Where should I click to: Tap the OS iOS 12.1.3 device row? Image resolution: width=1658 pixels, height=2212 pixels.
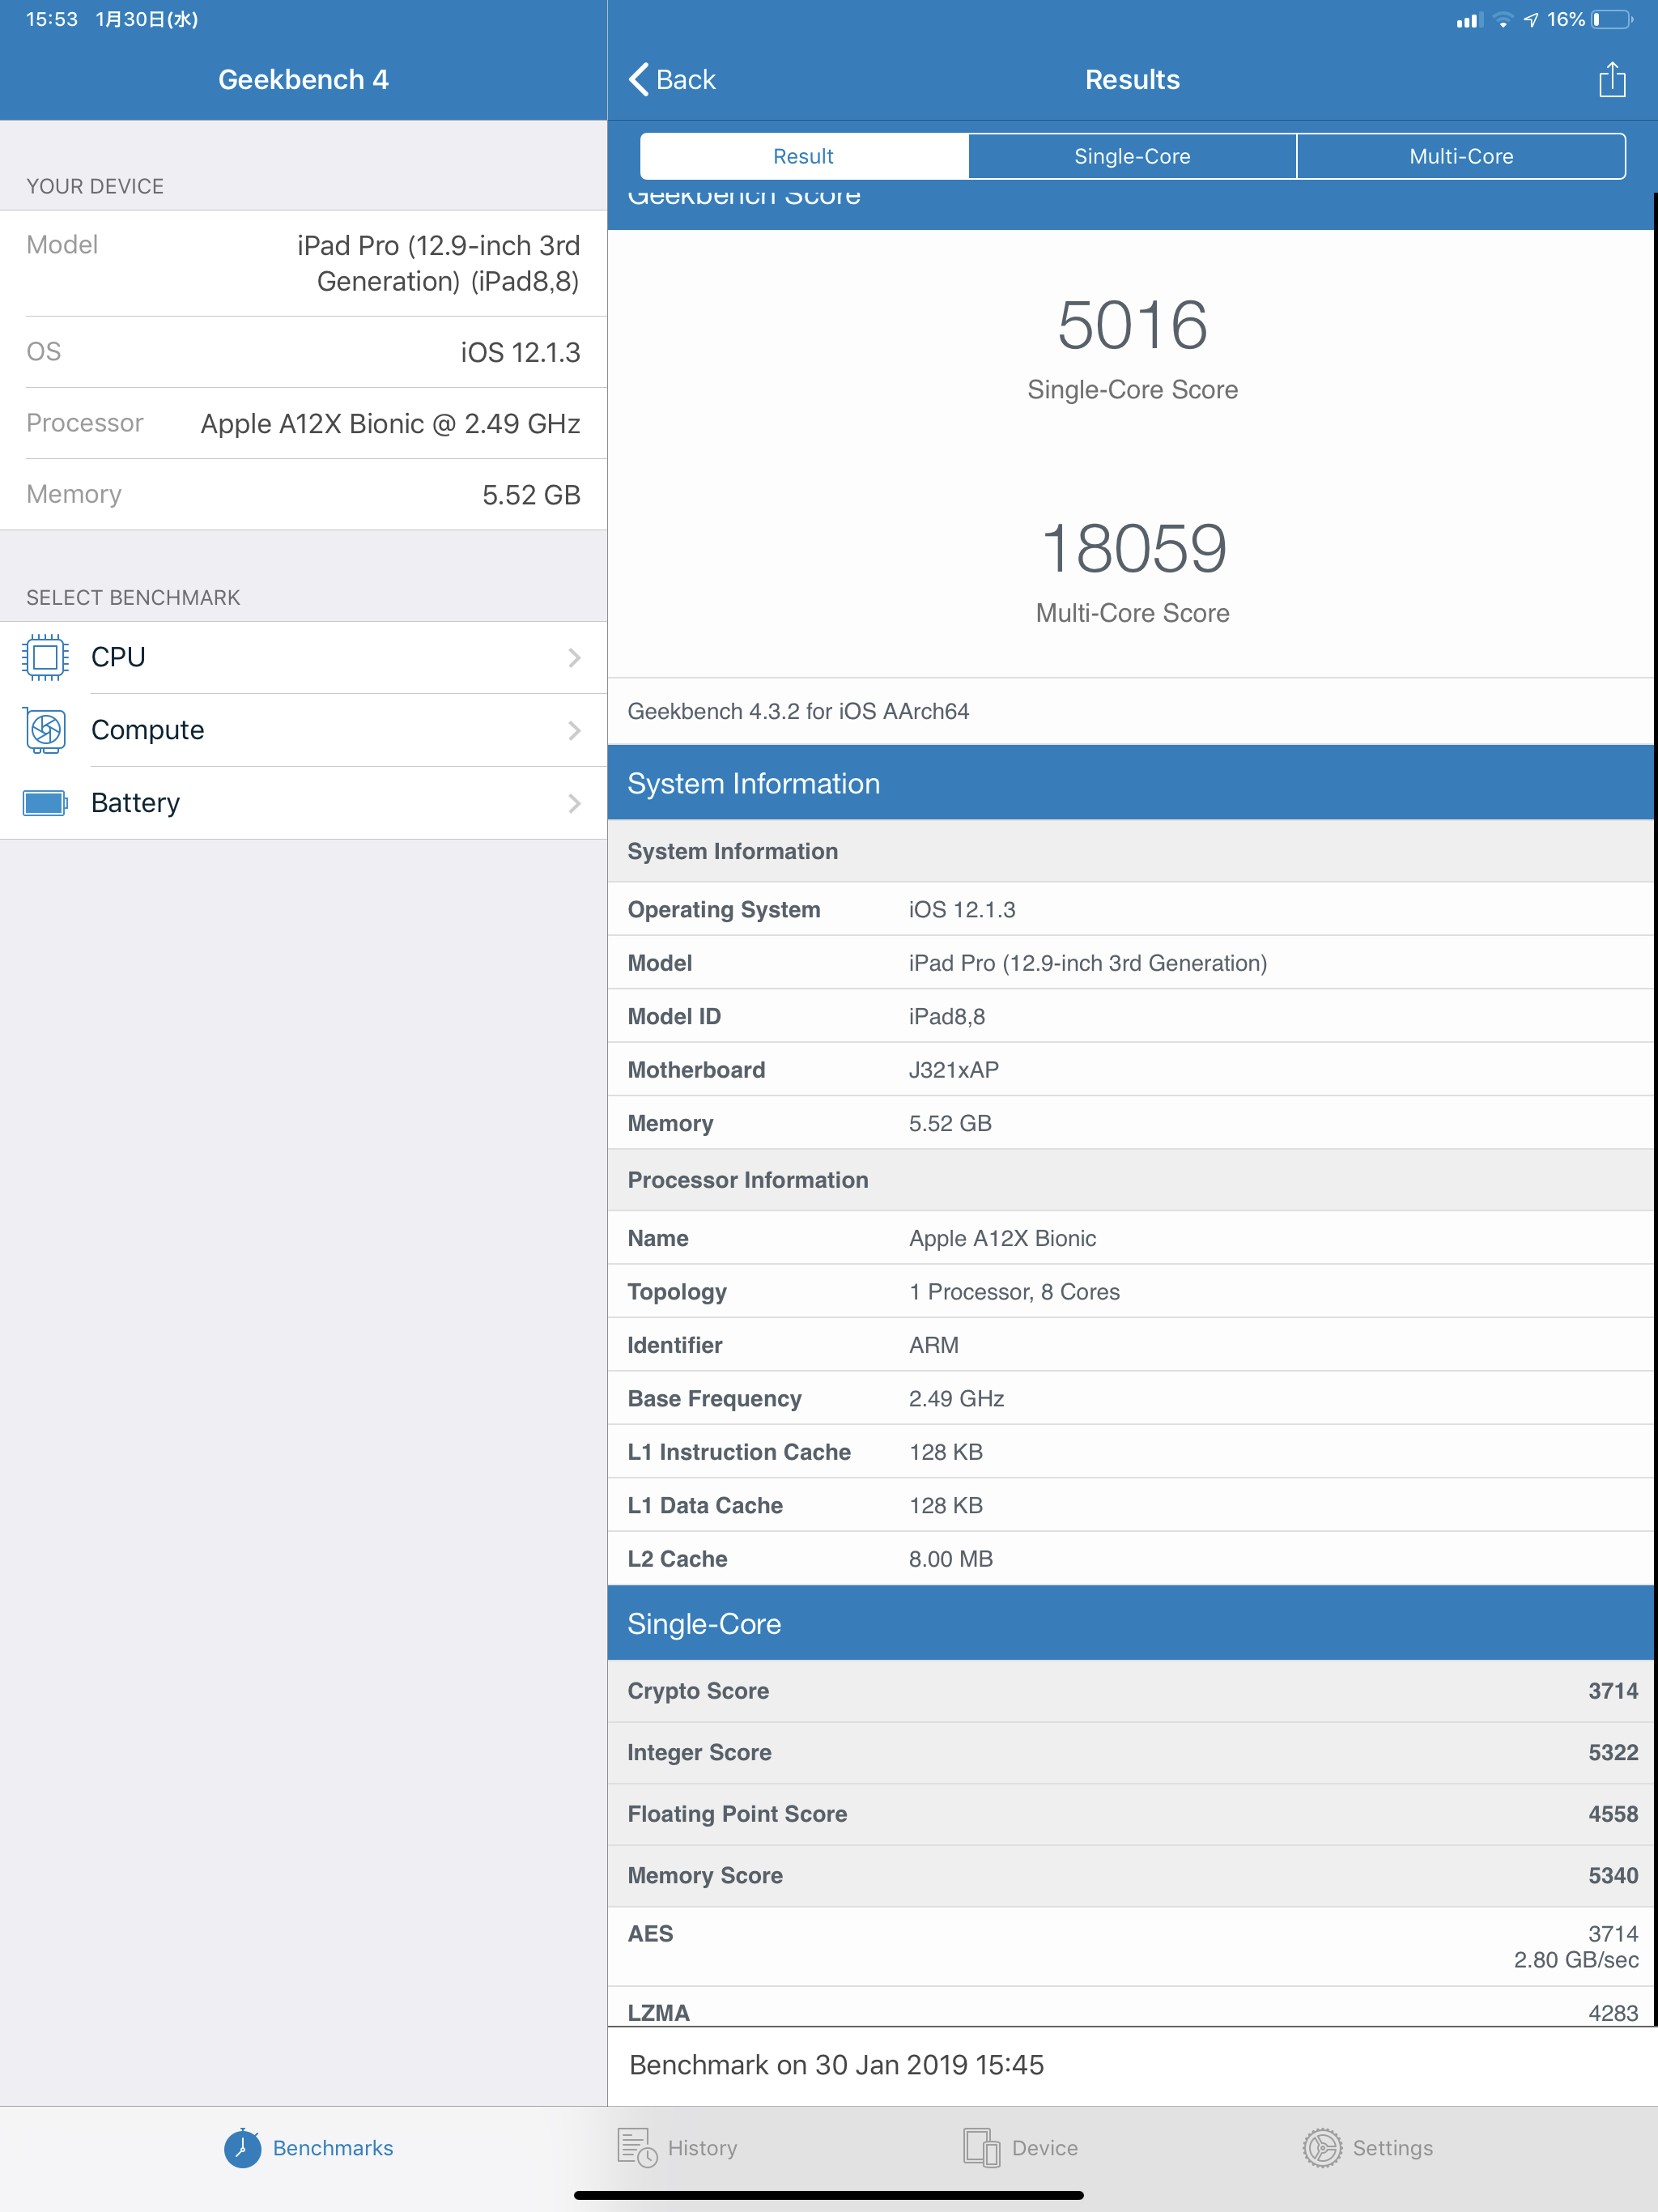coord(303,352)
